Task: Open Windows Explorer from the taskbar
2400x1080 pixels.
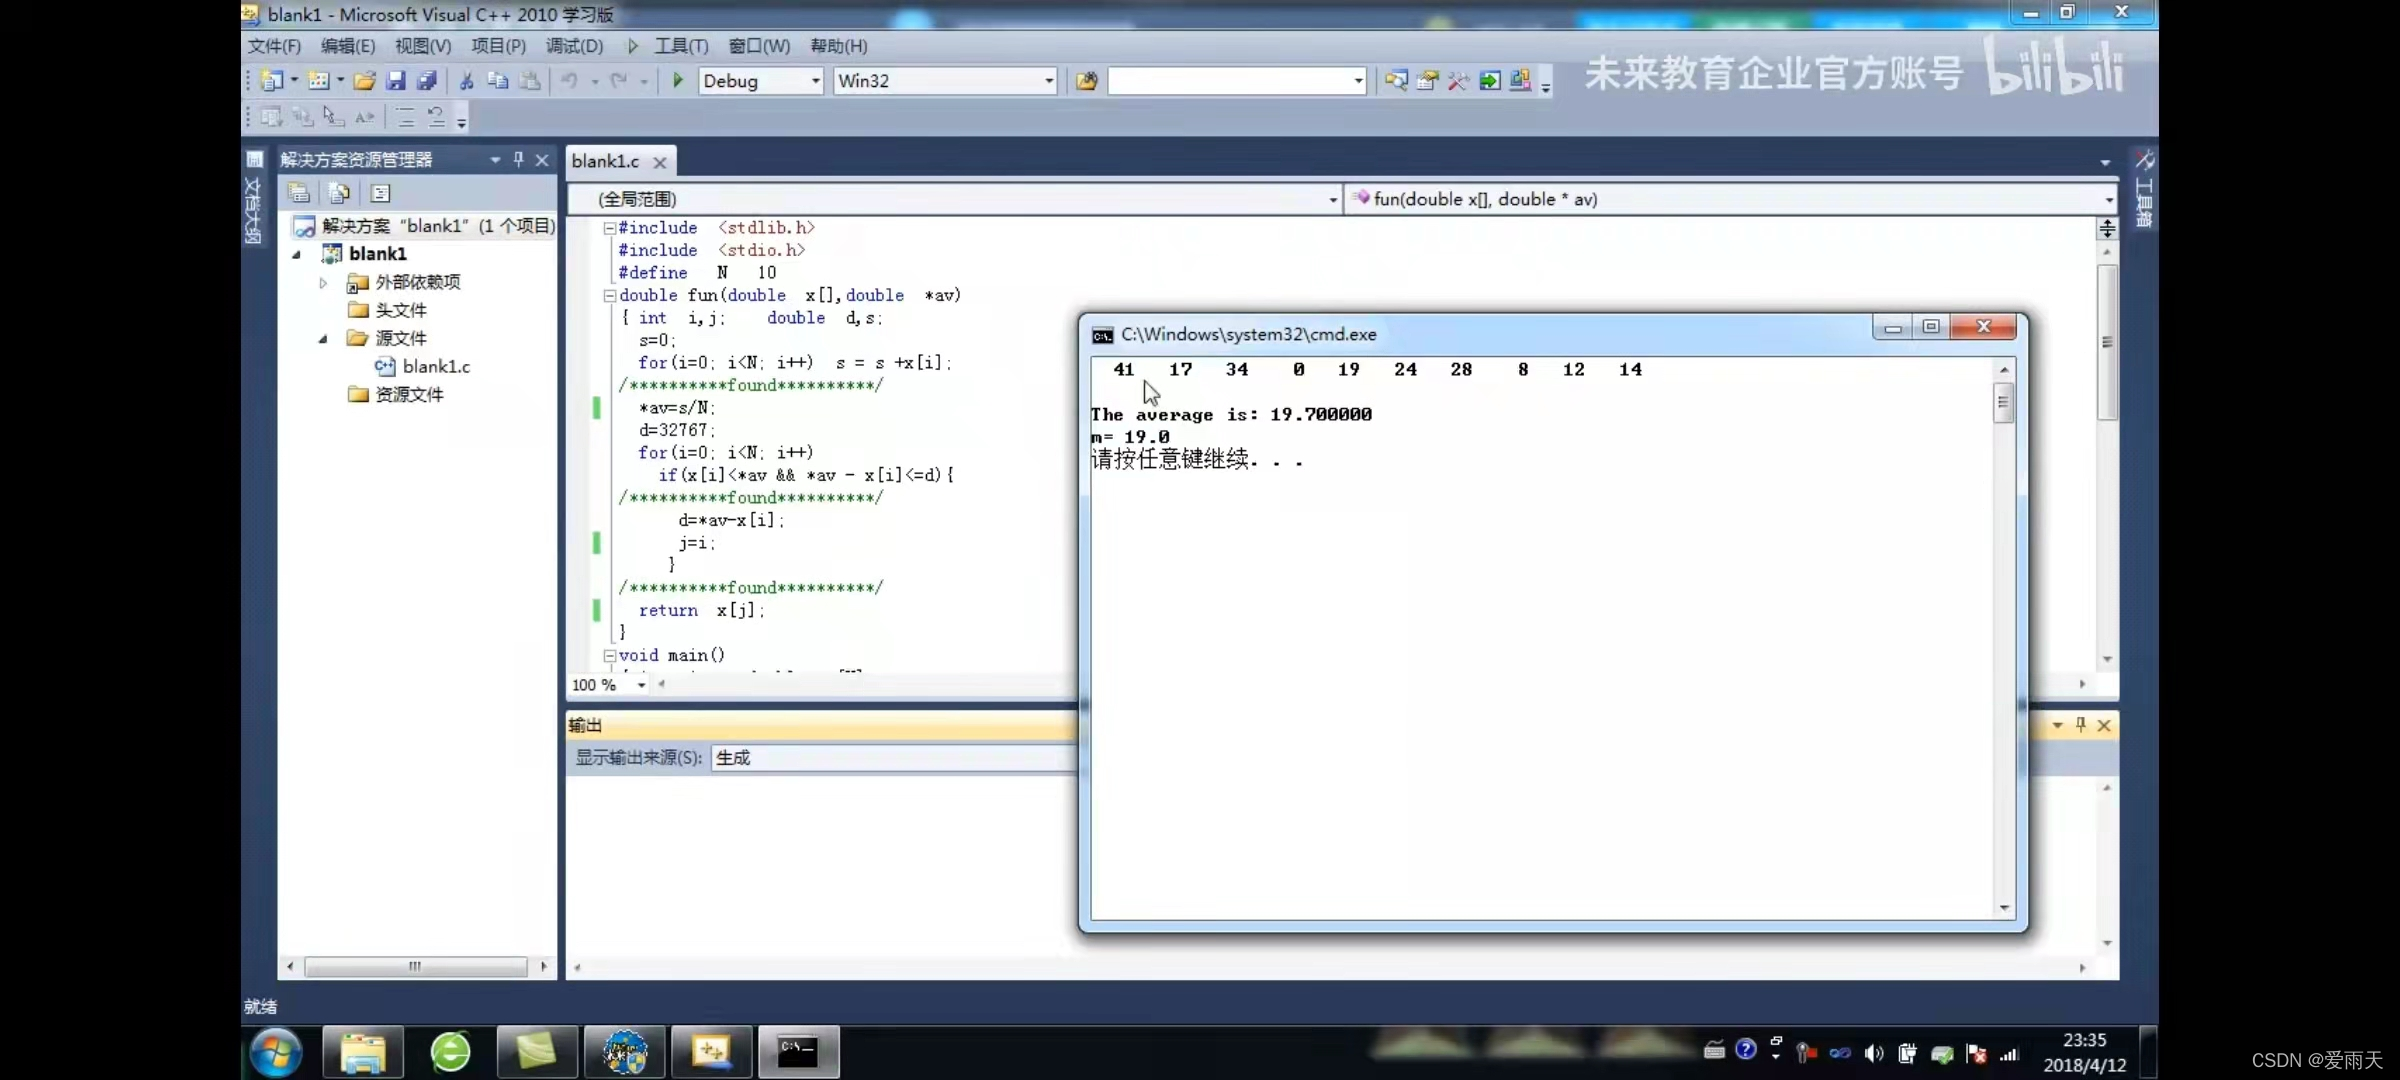Action: pyautogui.click(x=362, y=1052)
